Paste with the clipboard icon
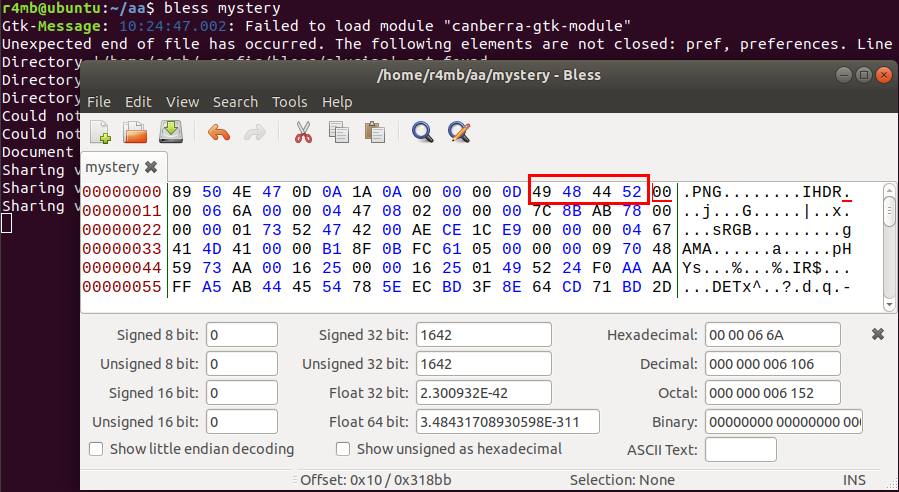The image size is (899, 492). pyautogui.click(x=374, y=132)
